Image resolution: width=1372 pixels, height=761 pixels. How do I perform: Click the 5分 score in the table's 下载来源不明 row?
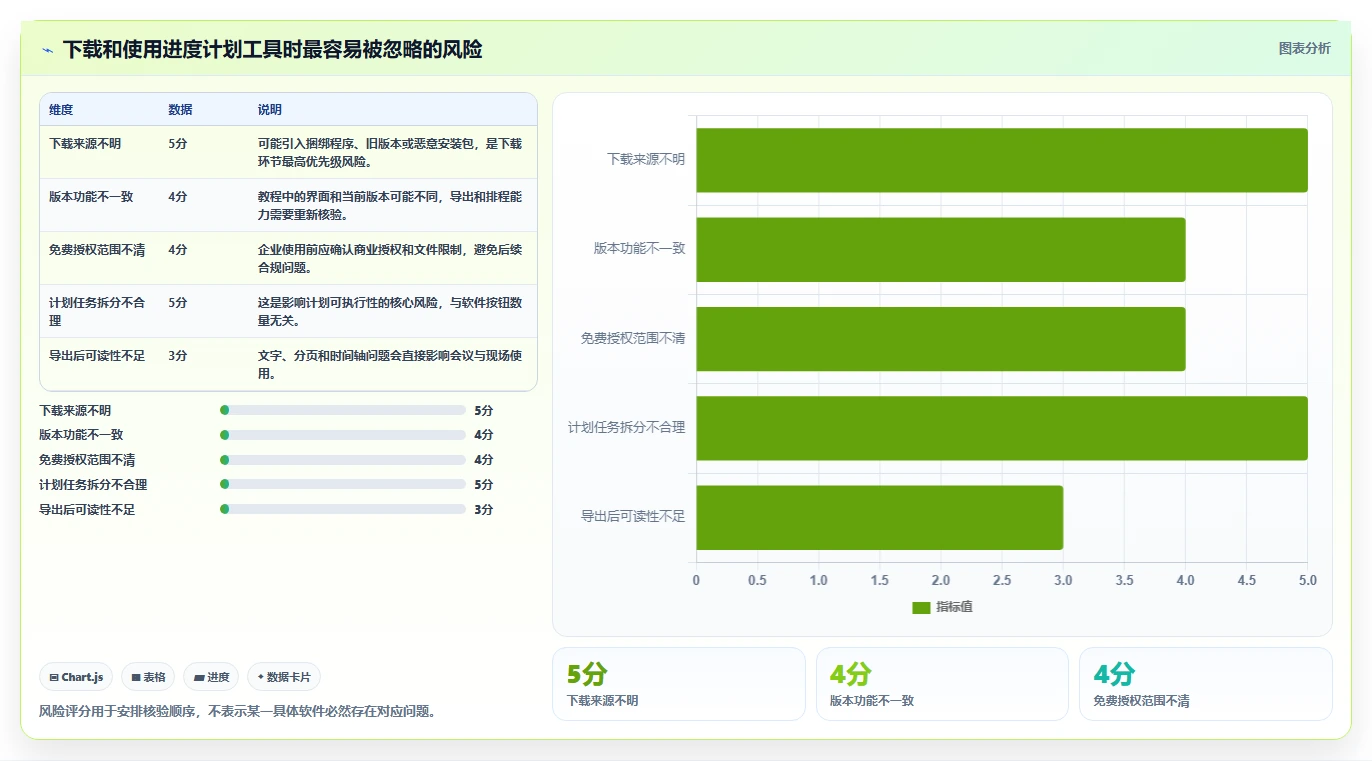click(x=178, y=144)
